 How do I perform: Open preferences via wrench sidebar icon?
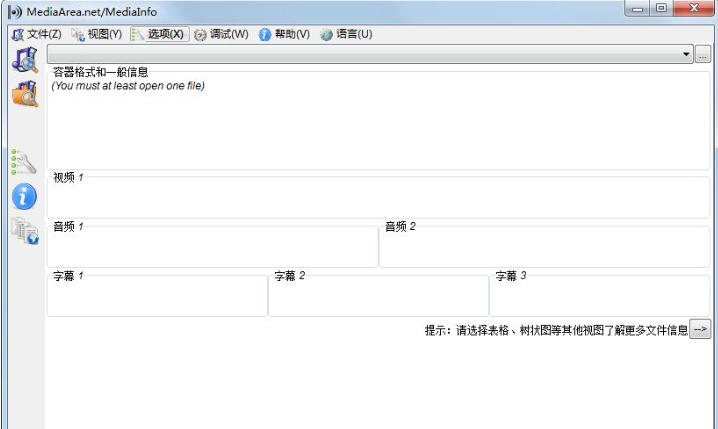point(24,162)
